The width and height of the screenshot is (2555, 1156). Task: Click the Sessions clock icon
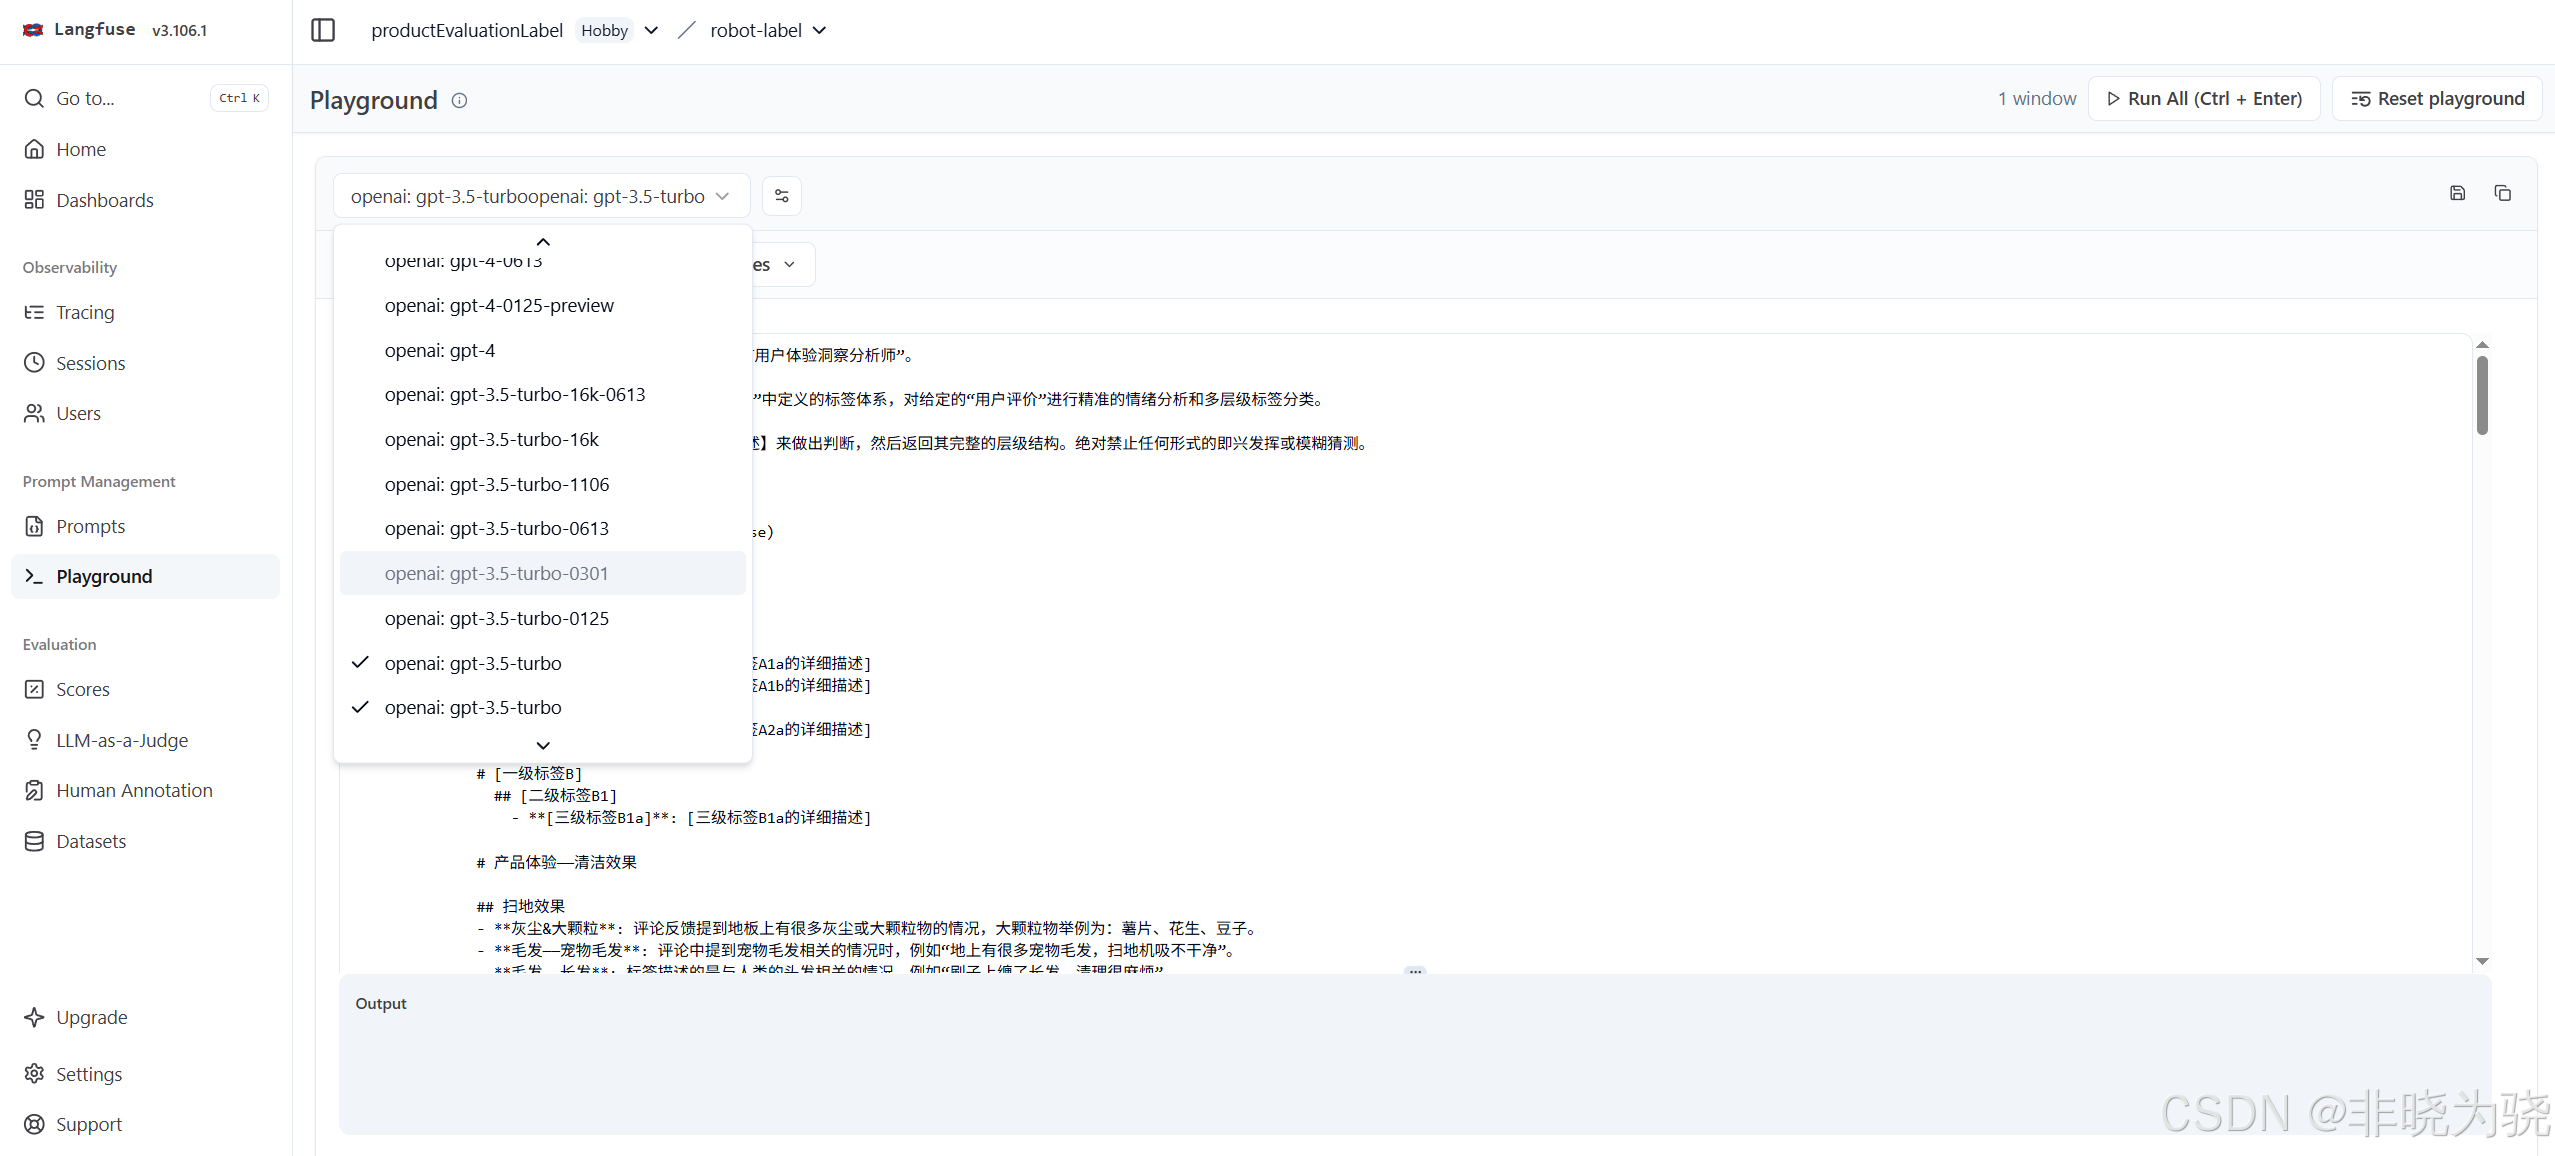coord(34,363)
